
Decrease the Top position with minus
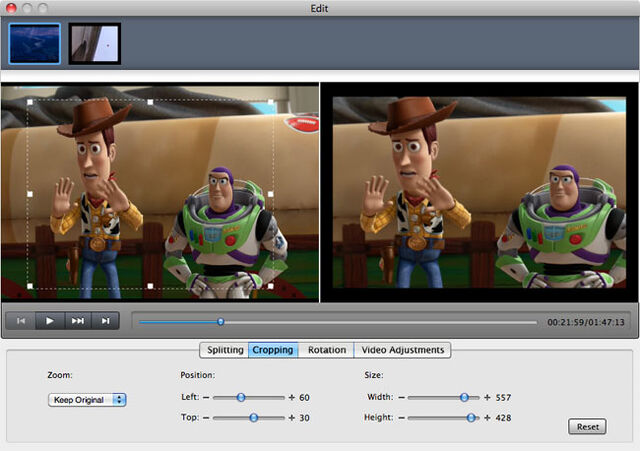(x=206, y=418)
